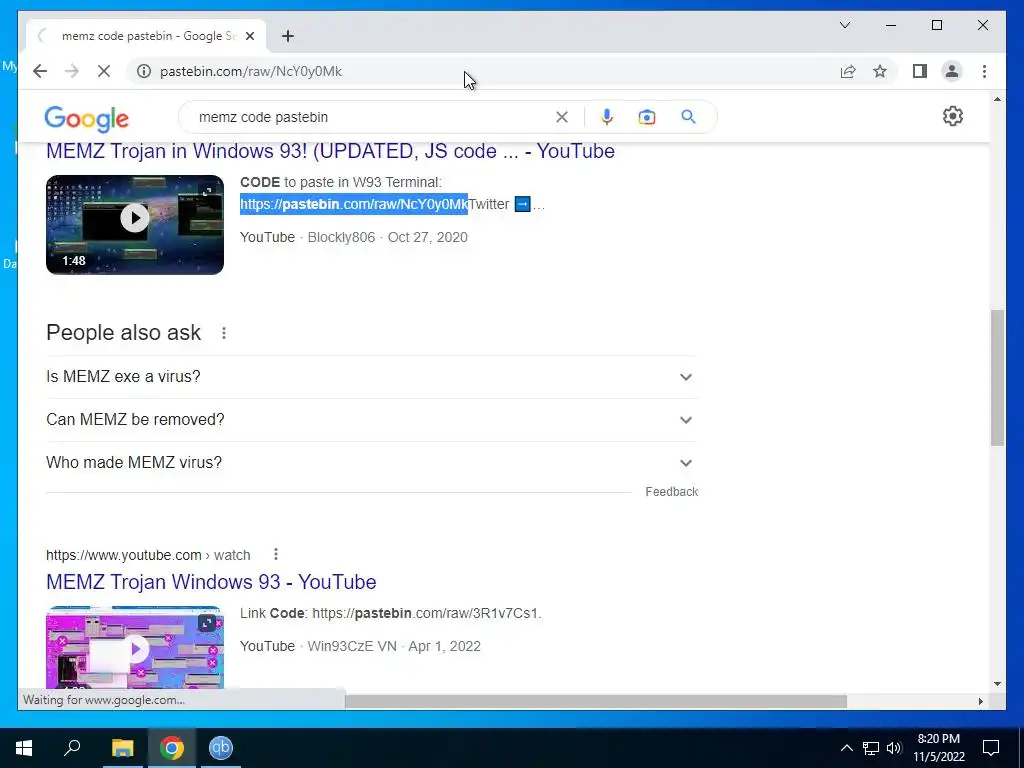Show hidden system tray icons
Image resolution: width=1024 pixels, height=768 pixels.
[846, 748]
